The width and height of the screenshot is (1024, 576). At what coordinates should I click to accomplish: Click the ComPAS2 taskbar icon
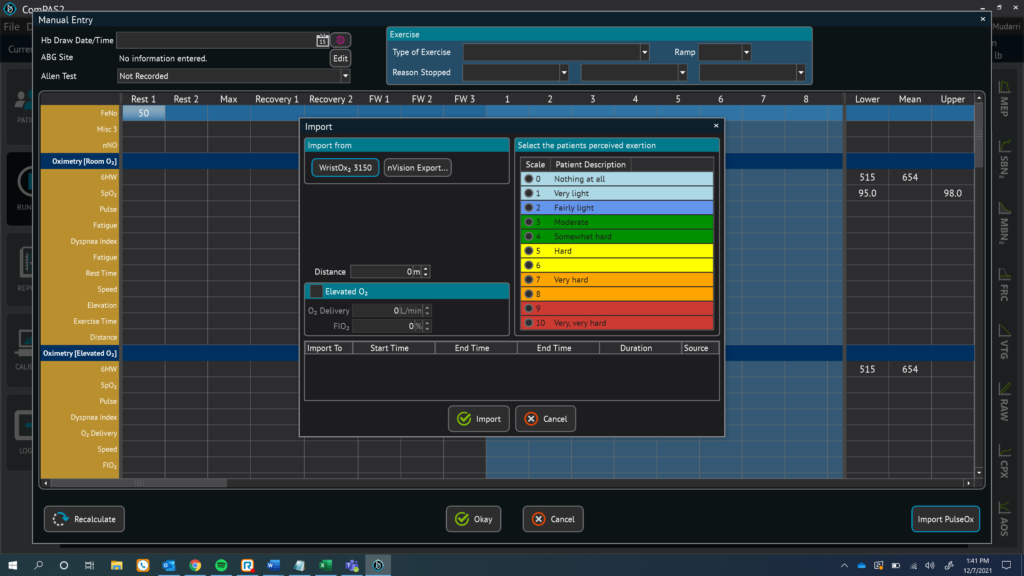pyautogui.click(x=378, y=565)
